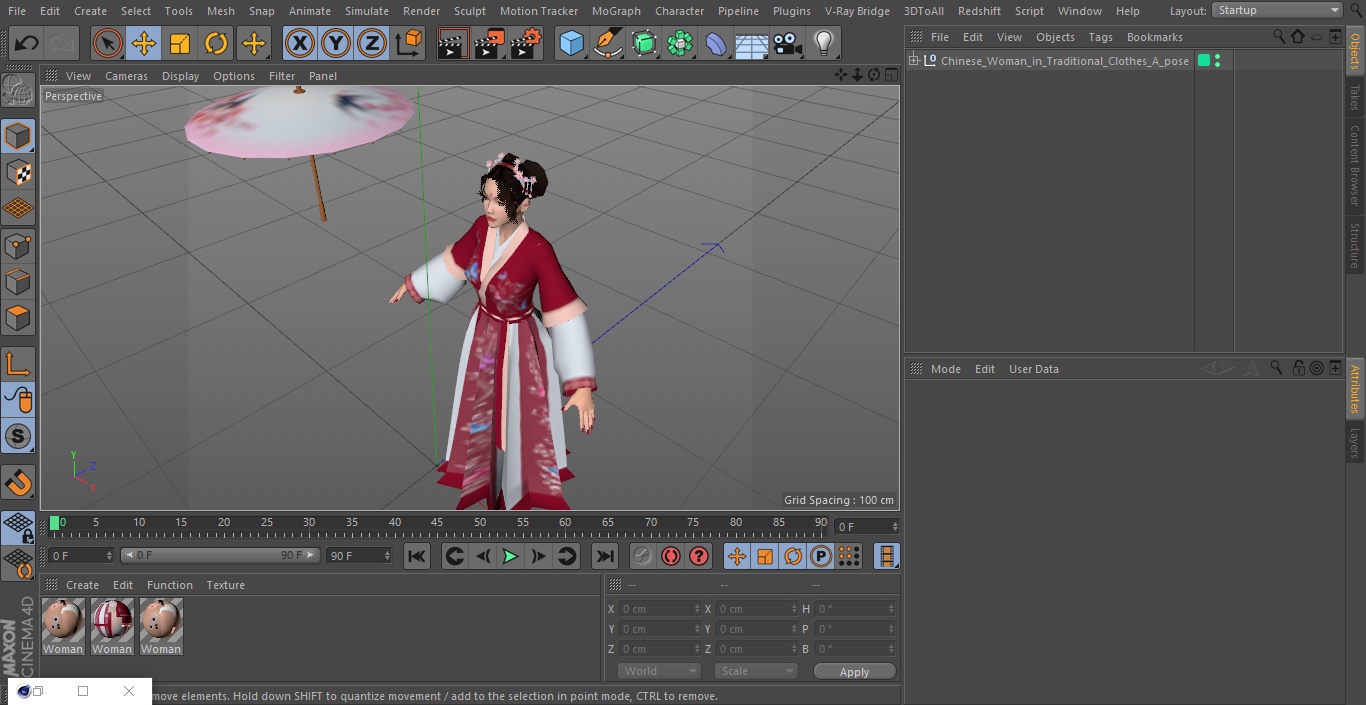Switch to Layers side tab

point(1355,443)
